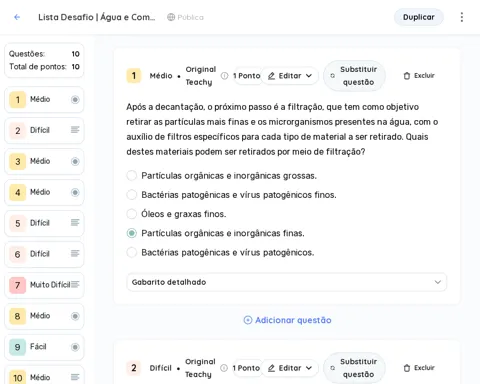Screen dimensions: 480x384
Task: Jump to question 6 Difícil in sidebar
Action: [x=44, y=254]
